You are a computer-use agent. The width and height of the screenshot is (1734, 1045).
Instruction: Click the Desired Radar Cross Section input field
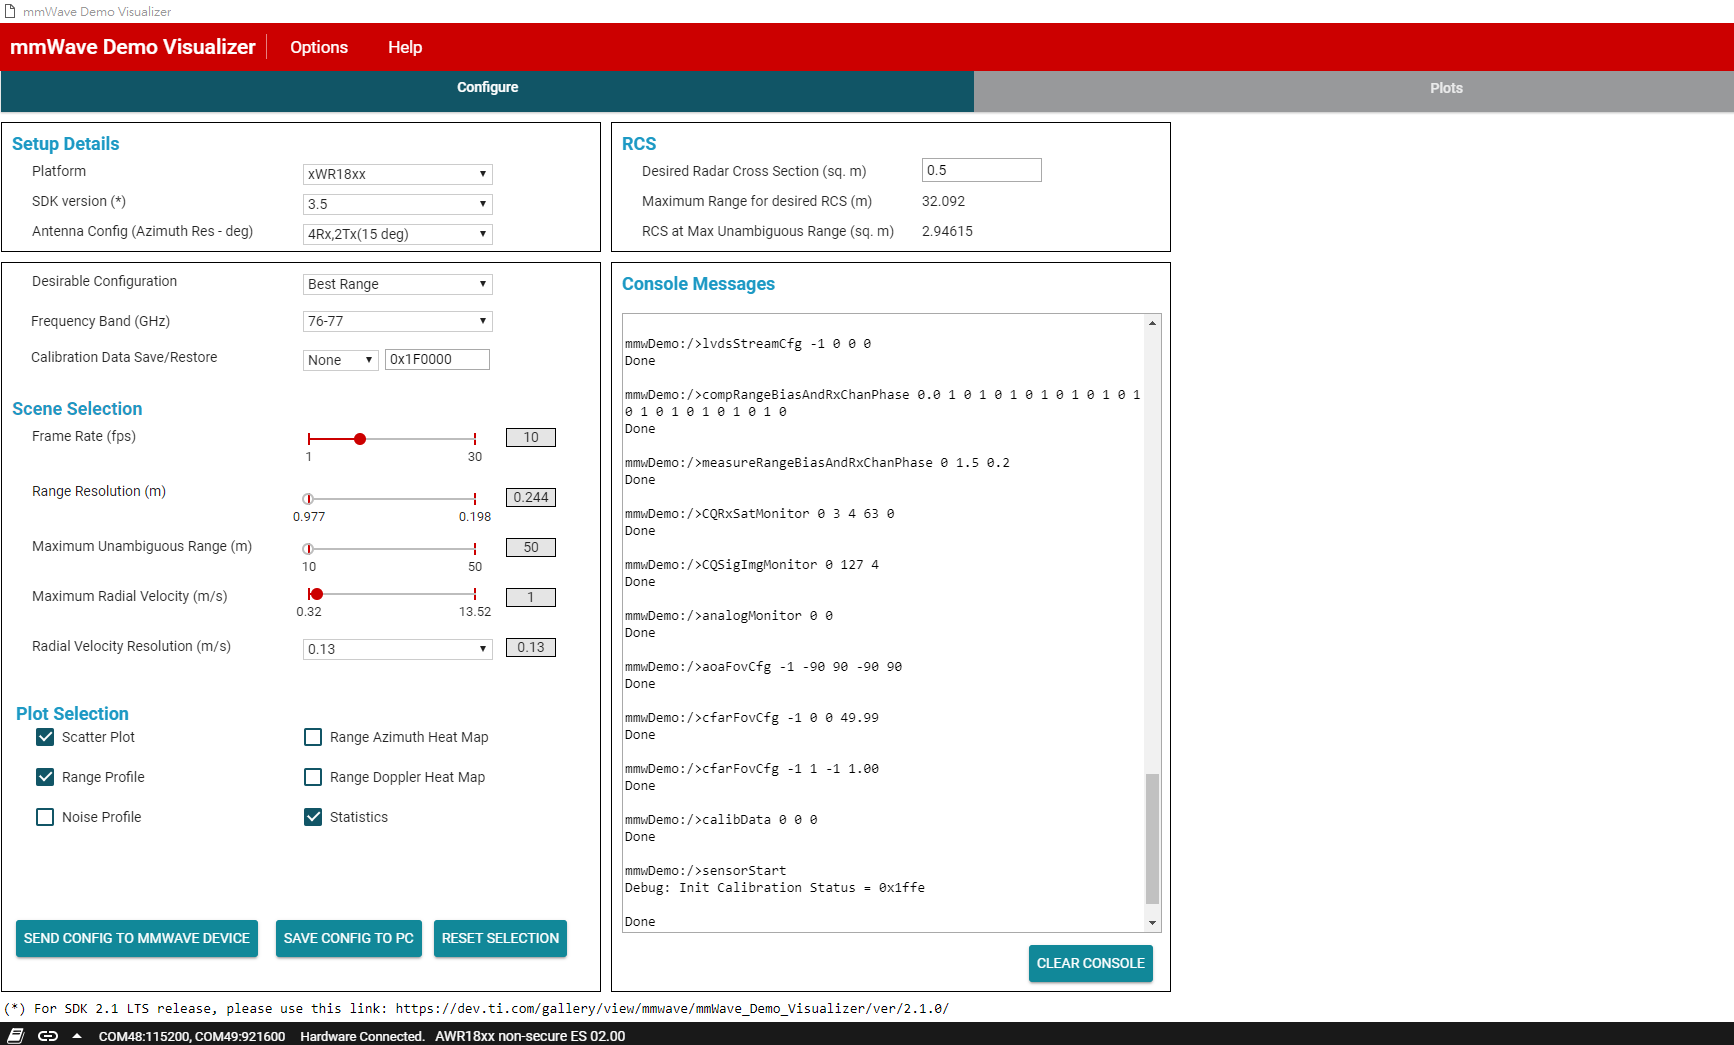pos(981,169)
